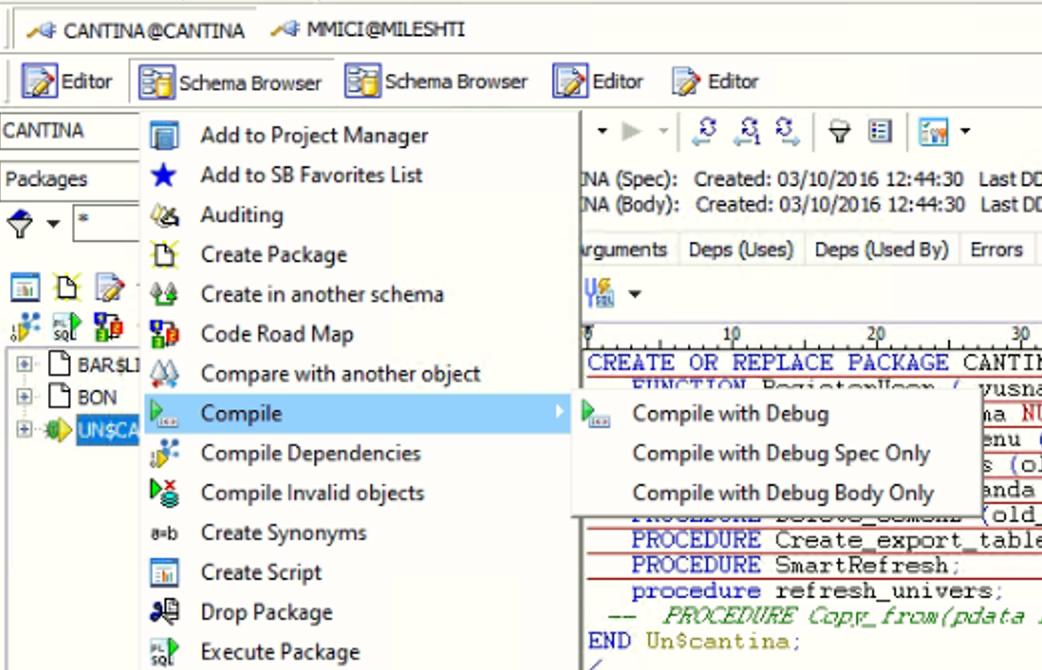Choose Create Synonyms
Screen dimensions: 1042x670
[283, 533]
